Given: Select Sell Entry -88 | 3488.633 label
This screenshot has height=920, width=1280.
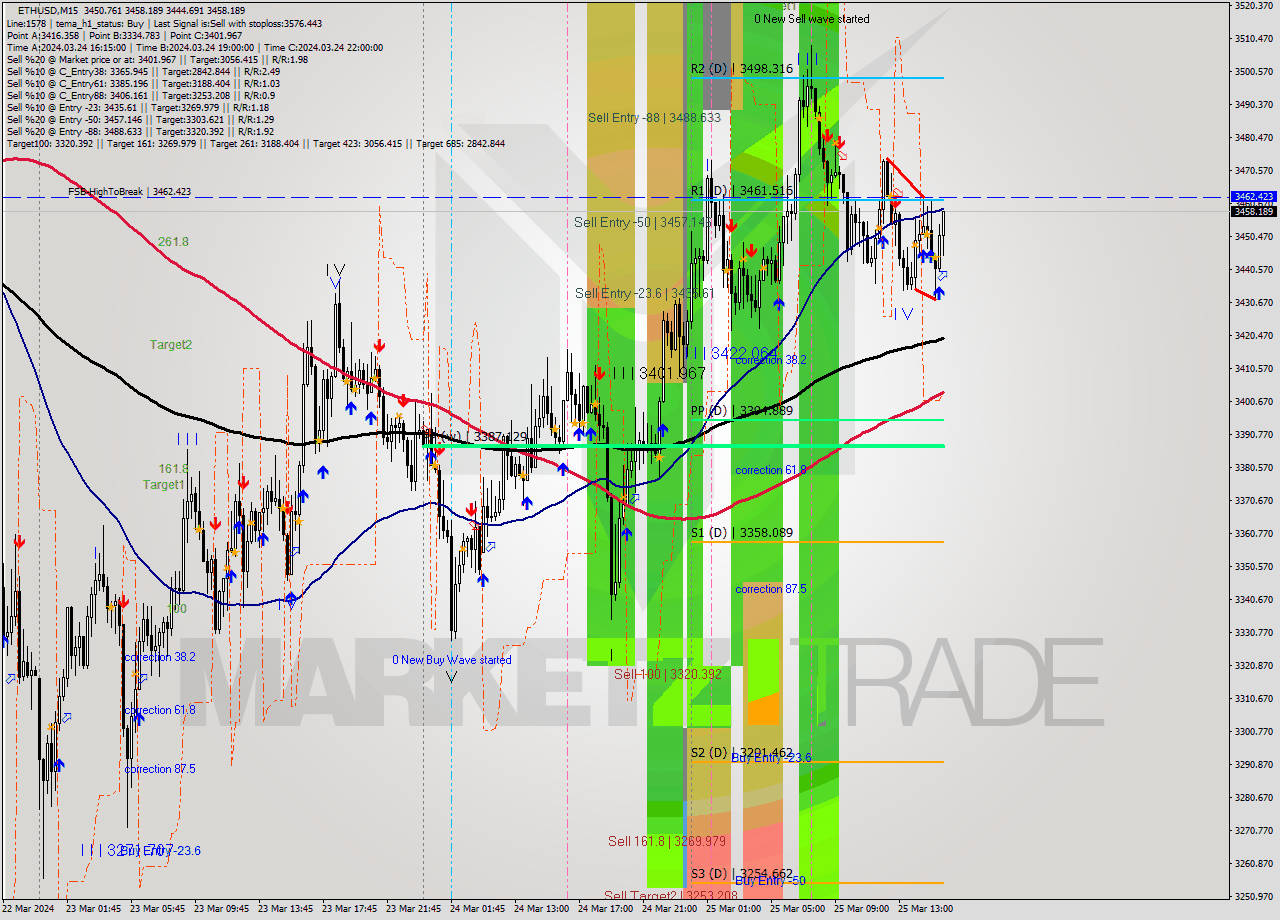Looking at the screenshot, I should 654,118.
